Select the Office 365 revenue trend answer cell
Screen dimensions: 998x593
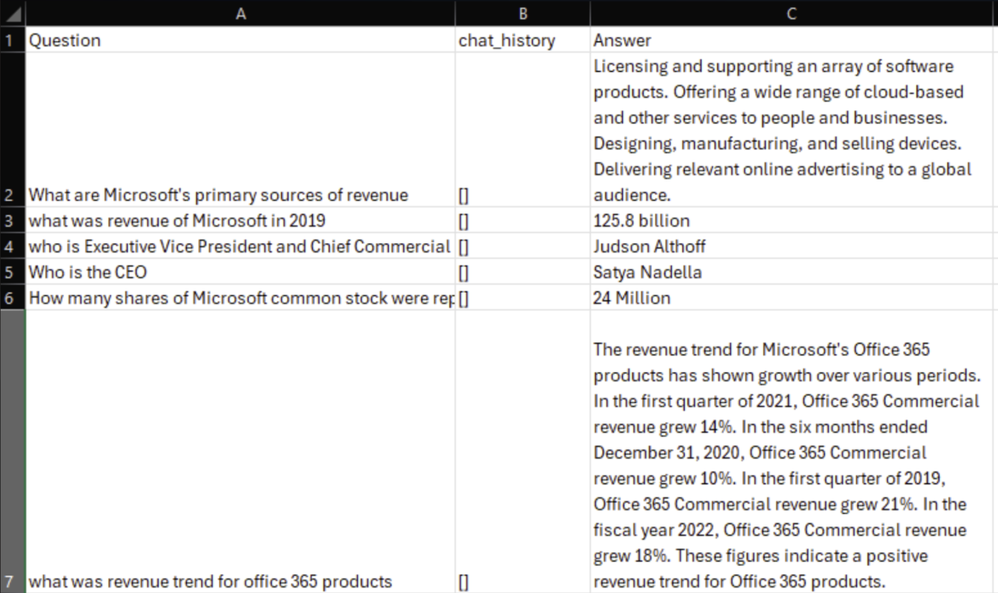click(791, 452)
